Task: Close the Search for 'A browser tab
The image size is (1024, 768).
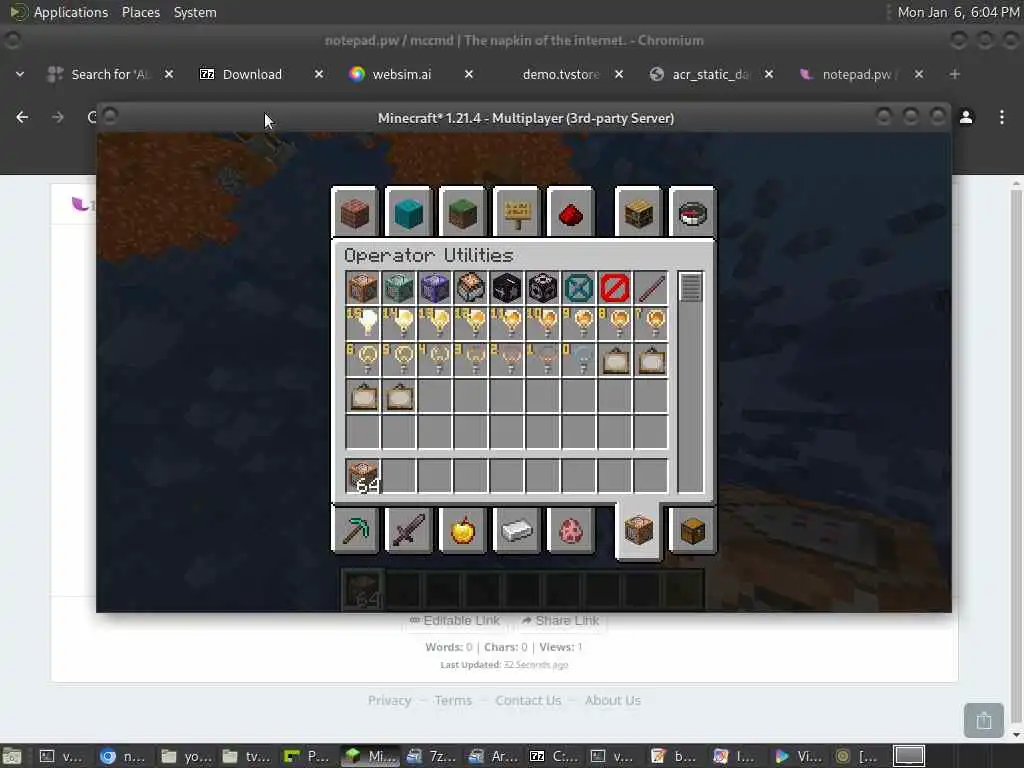Action: 168,74
